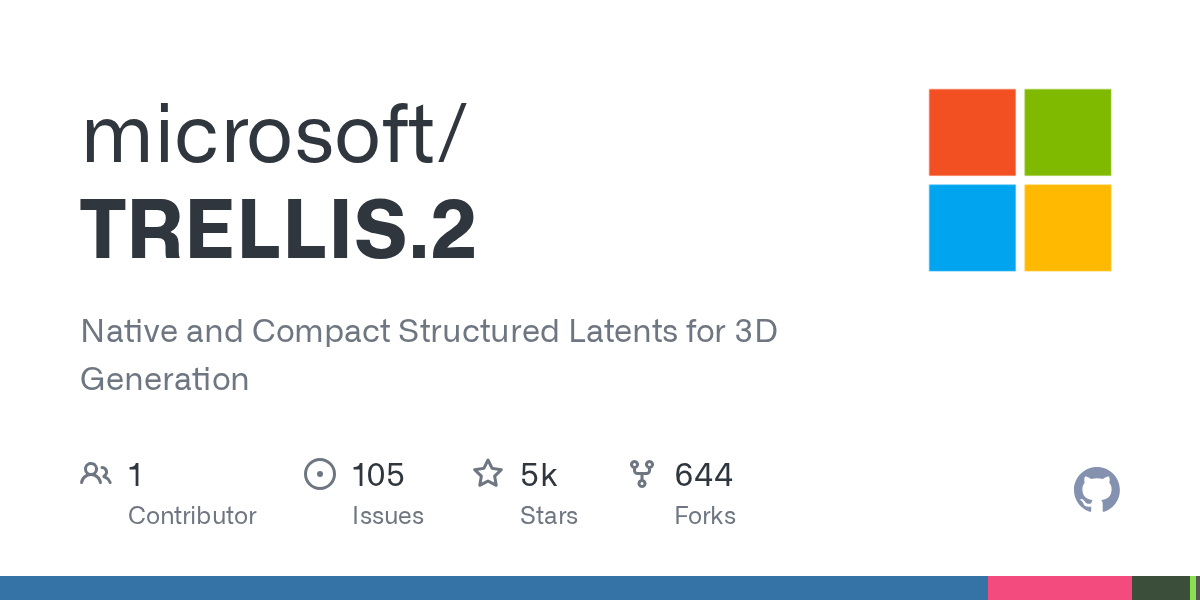Click the GitHub Octocat logo
Viewport: 1200px width, 600px height.
(x=1096, y=490)
